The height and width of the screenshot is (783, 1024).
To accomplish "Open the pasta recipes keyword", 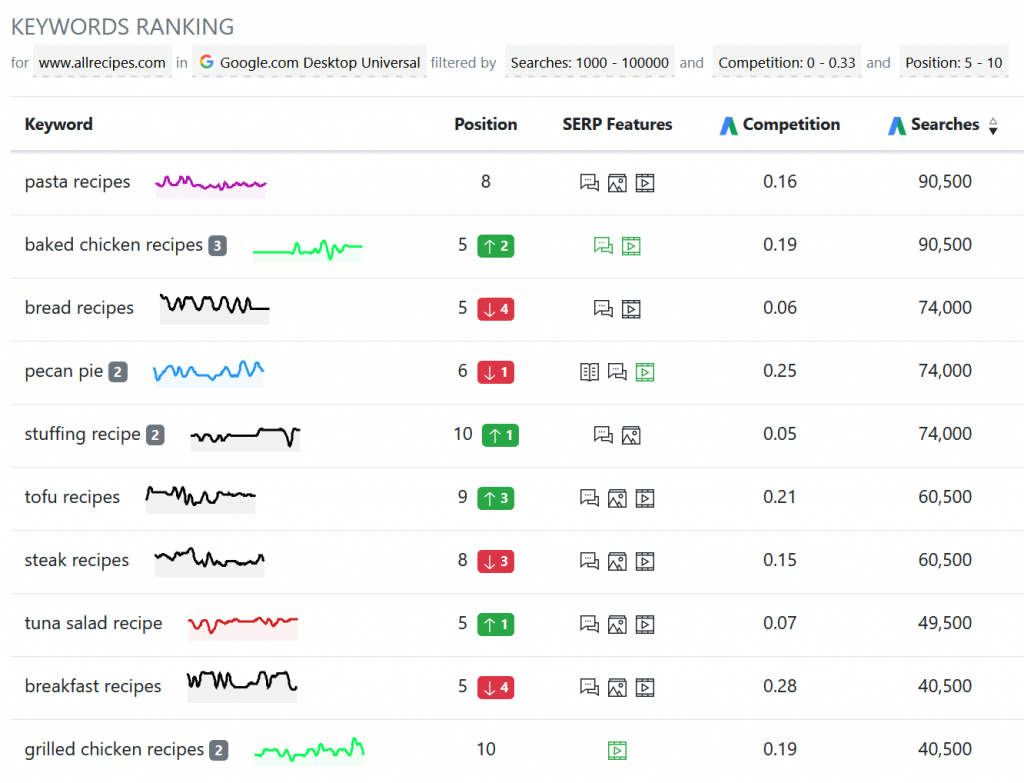I will 78,182.
